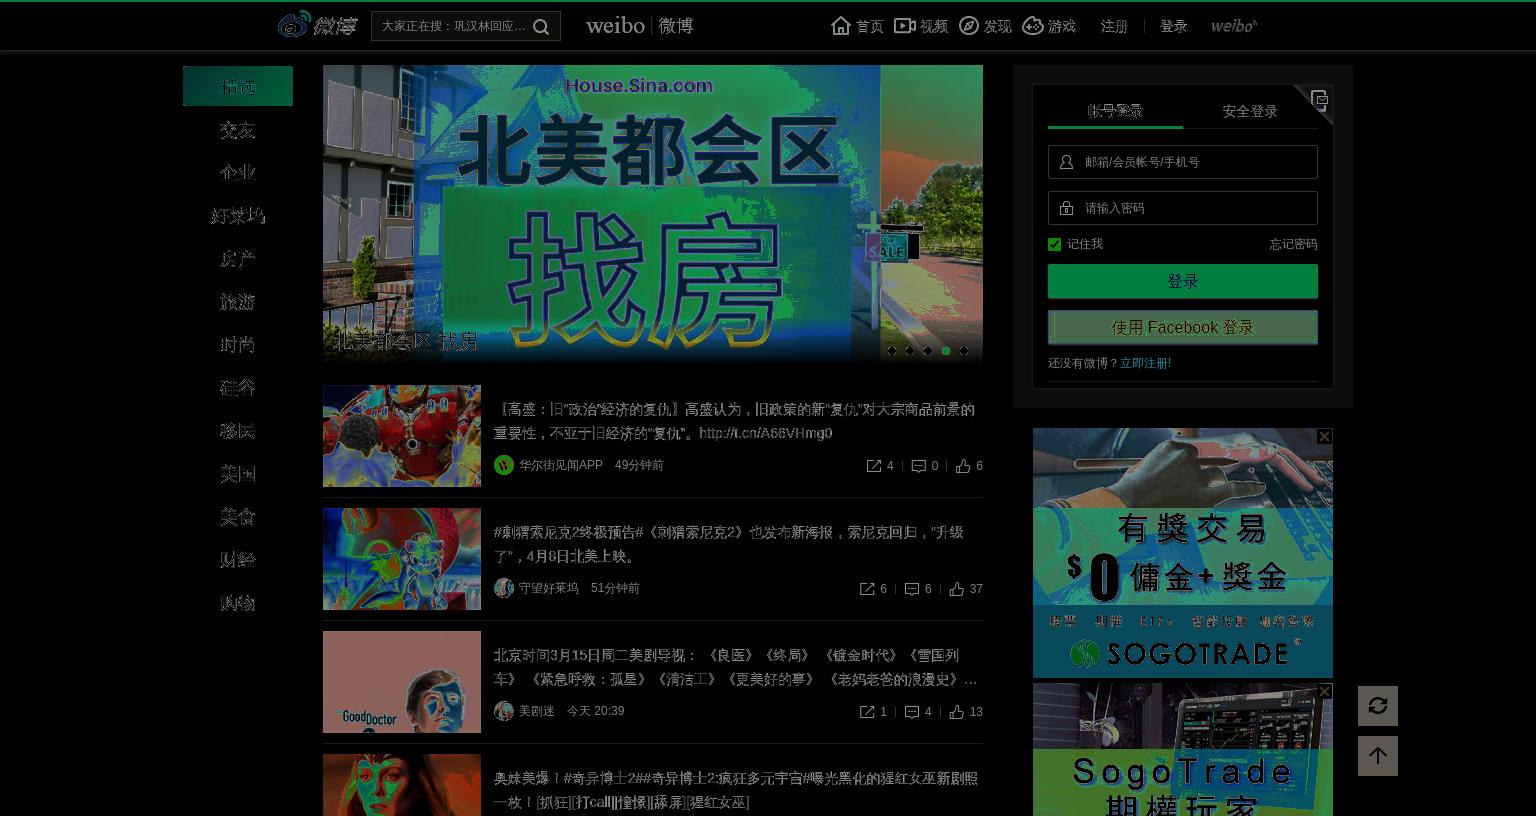Click the green 登录 button
The width and height of the screenshot is (1536, 816).
point(1183,281)
